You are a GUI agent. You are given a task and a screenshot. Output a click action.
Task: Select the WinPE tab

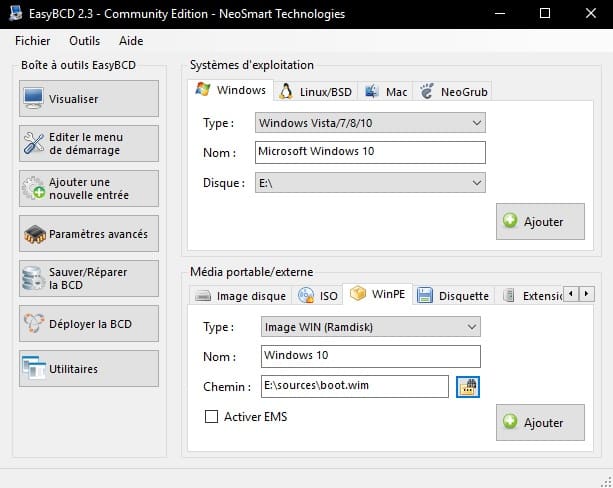click(x=378, y=294)
